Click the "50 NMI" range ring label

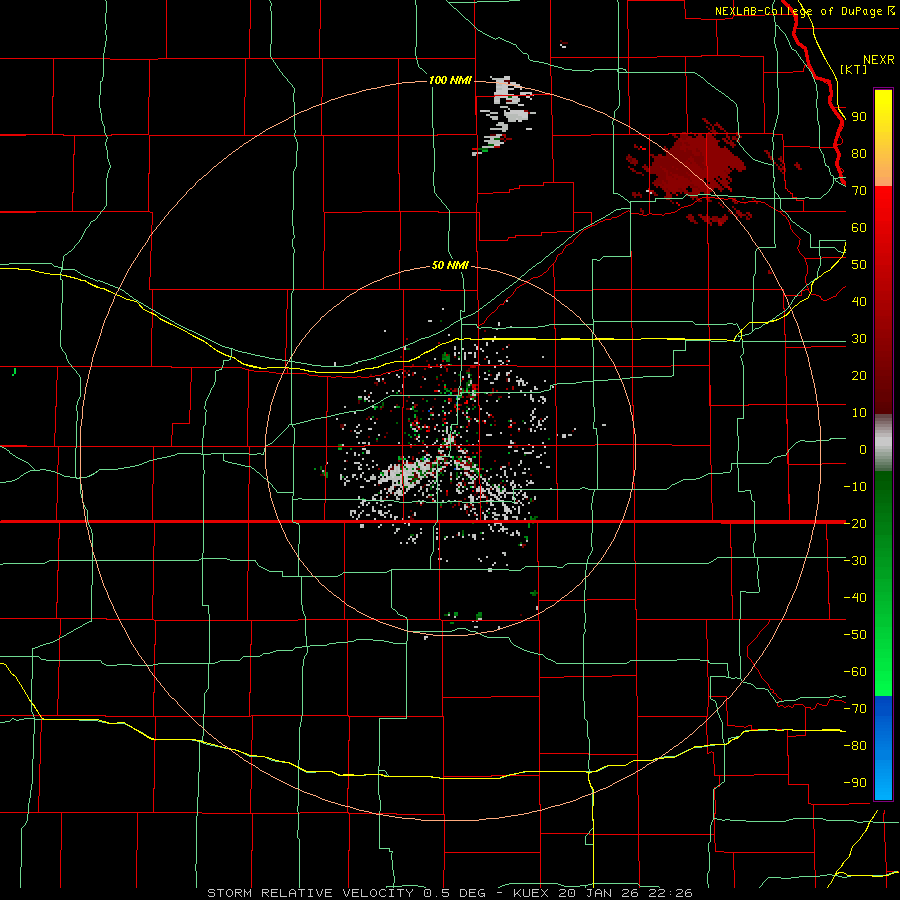(450, 265)
